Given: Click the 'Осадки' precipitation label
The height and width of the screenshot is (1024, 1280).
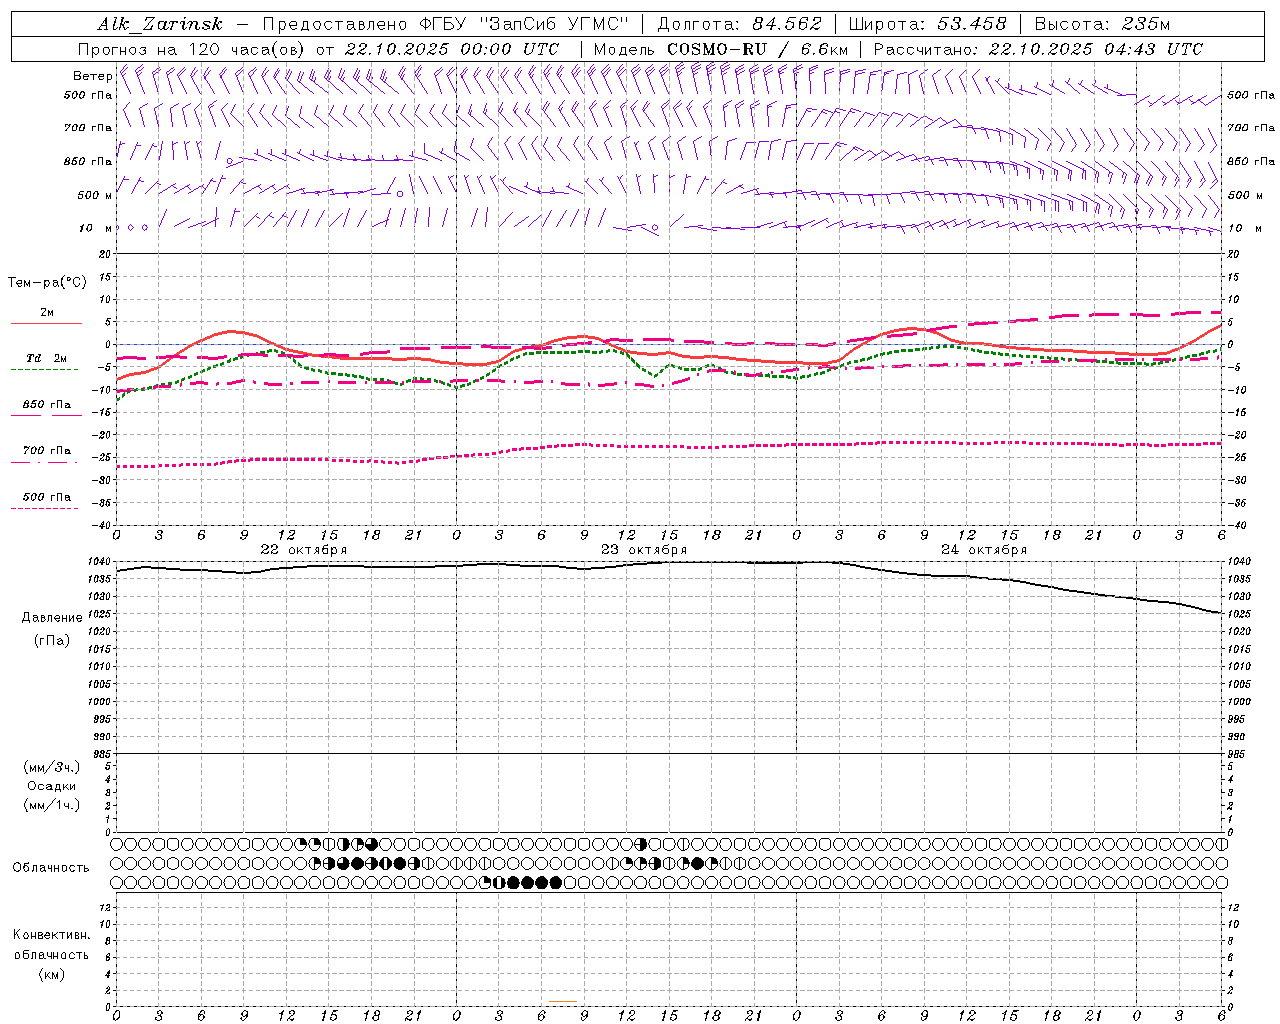Looking at the screenshot, I should click(52, 786).
